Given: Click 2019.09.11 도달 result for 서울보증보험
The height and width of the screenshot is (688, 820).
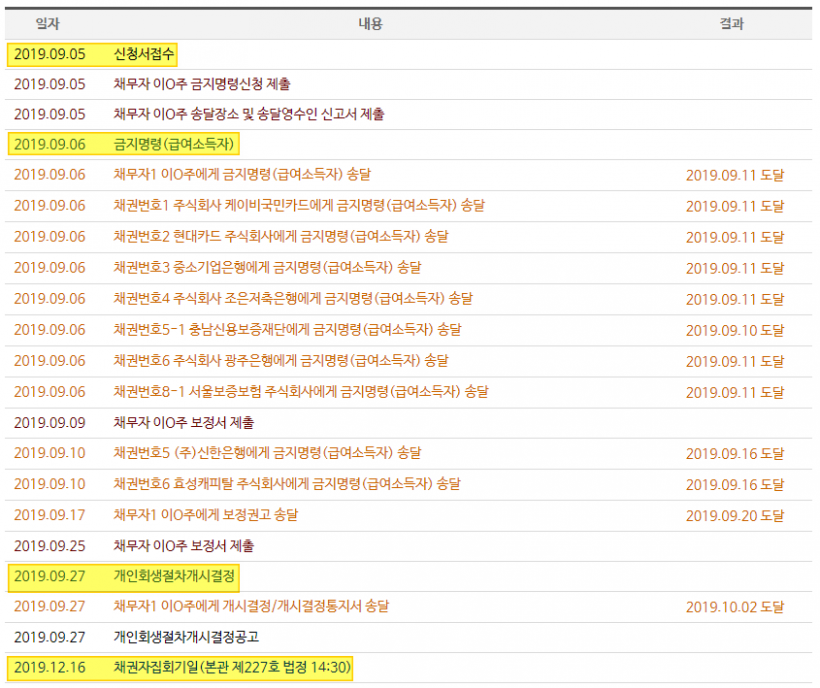Looking at the screenshot, I should 735,393.
